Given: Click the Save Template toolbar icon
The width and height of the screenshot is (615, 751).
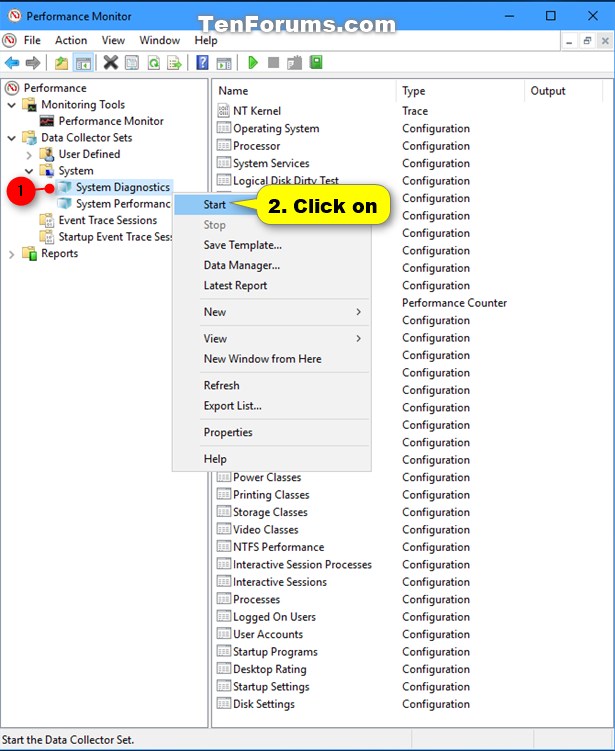Looking at the screenshot, I should click(x=295, y=63).
